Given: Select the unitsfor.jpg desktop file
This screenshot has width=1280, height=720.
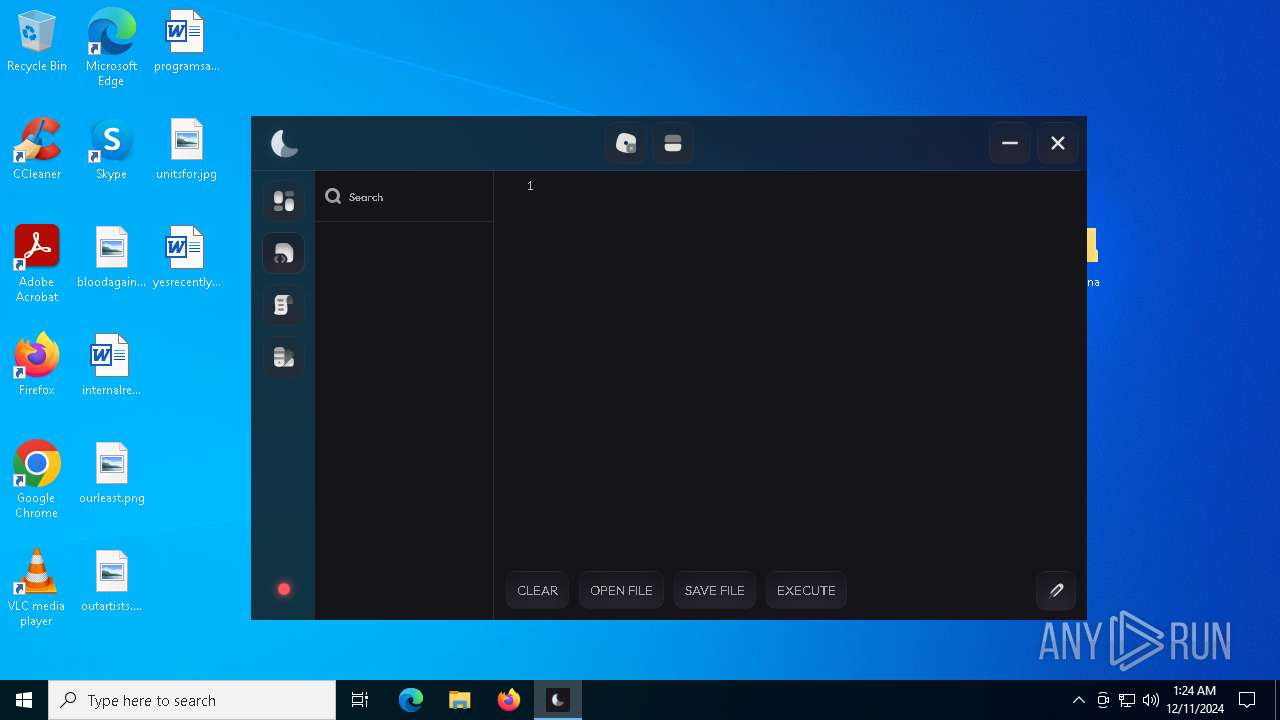Looking at the screenshot, I should 186,149.
